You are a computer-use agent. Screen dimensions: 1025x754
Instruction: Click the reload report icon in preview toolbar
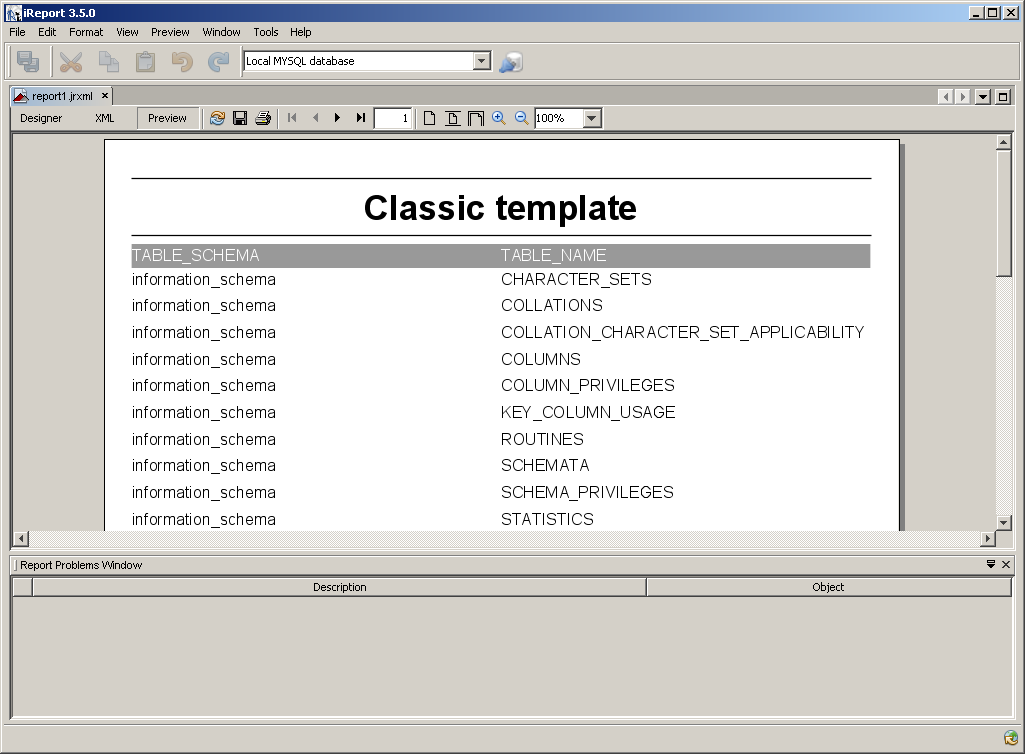point(217,118)
